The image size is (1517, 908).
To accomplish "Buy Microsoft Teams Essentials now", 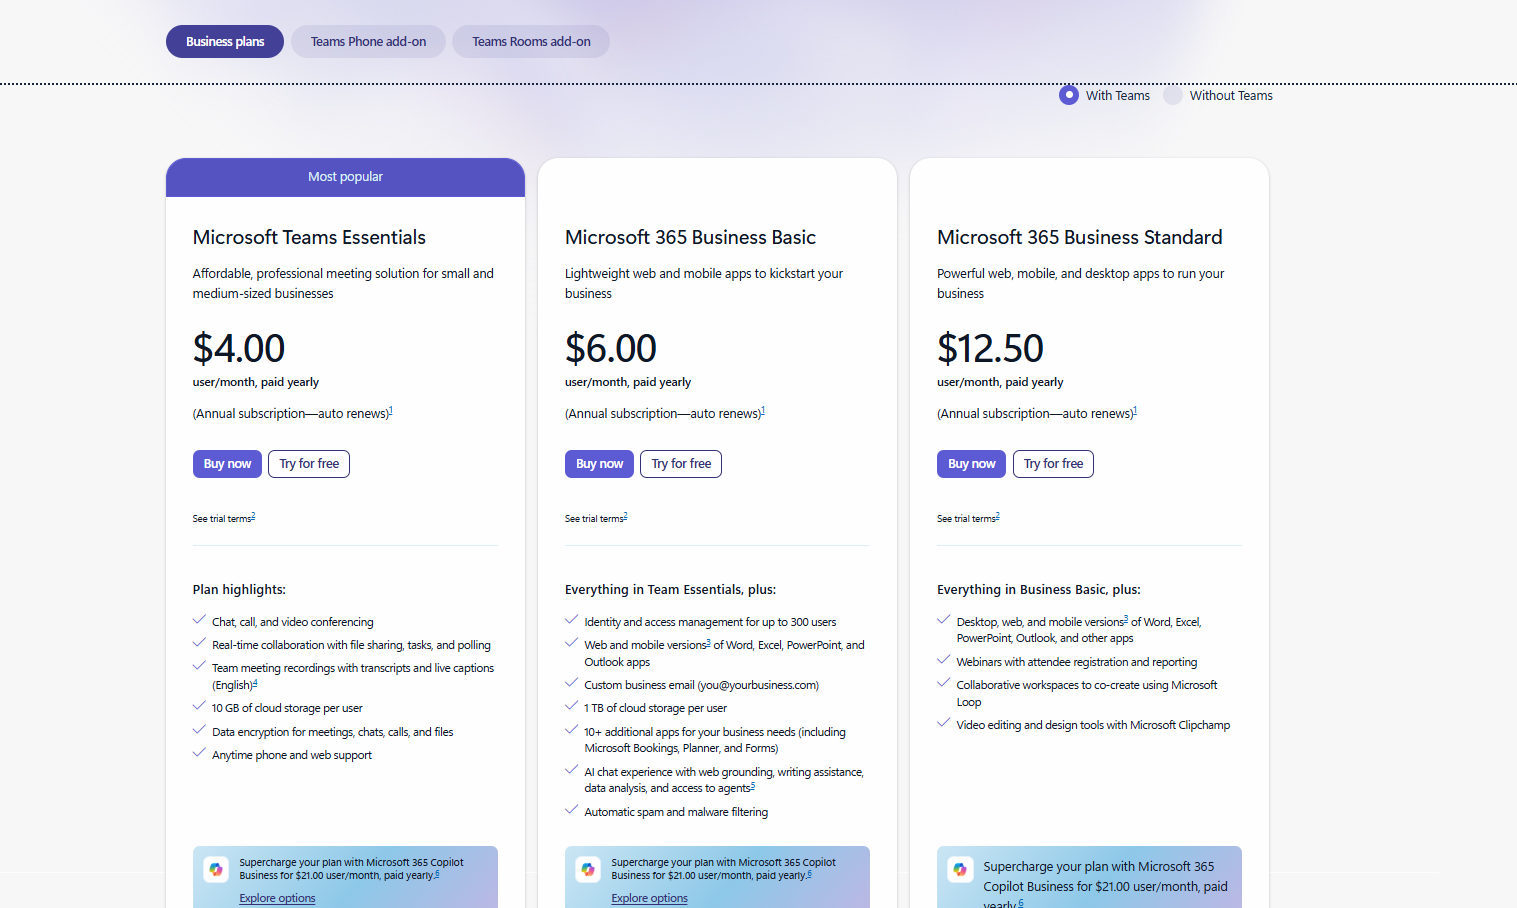I will (x=227, y=463).
